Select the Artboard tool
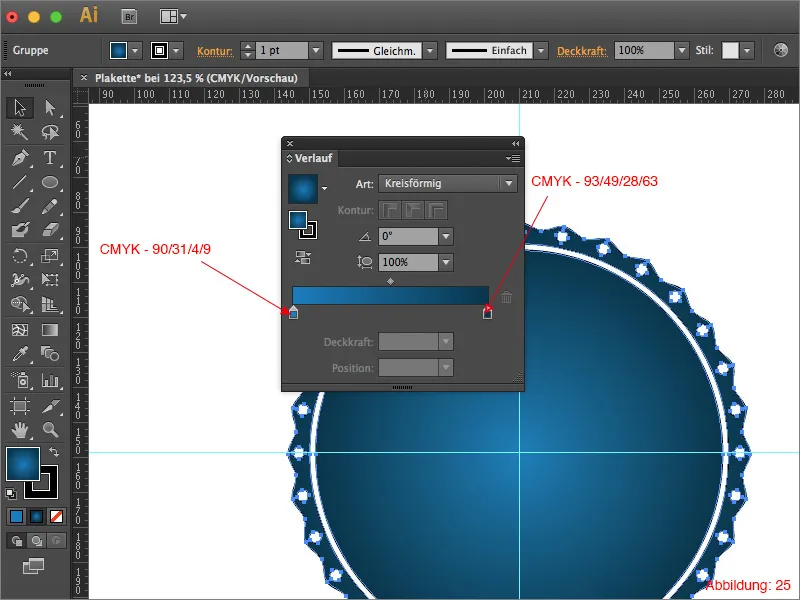 (x=20, y=406)
